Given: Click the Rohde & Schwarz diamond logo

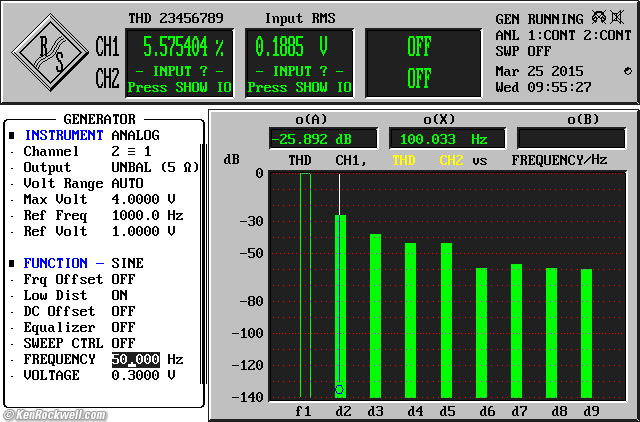Looking at the screenshot, I should pyautogui.click(x=50, y=52).
